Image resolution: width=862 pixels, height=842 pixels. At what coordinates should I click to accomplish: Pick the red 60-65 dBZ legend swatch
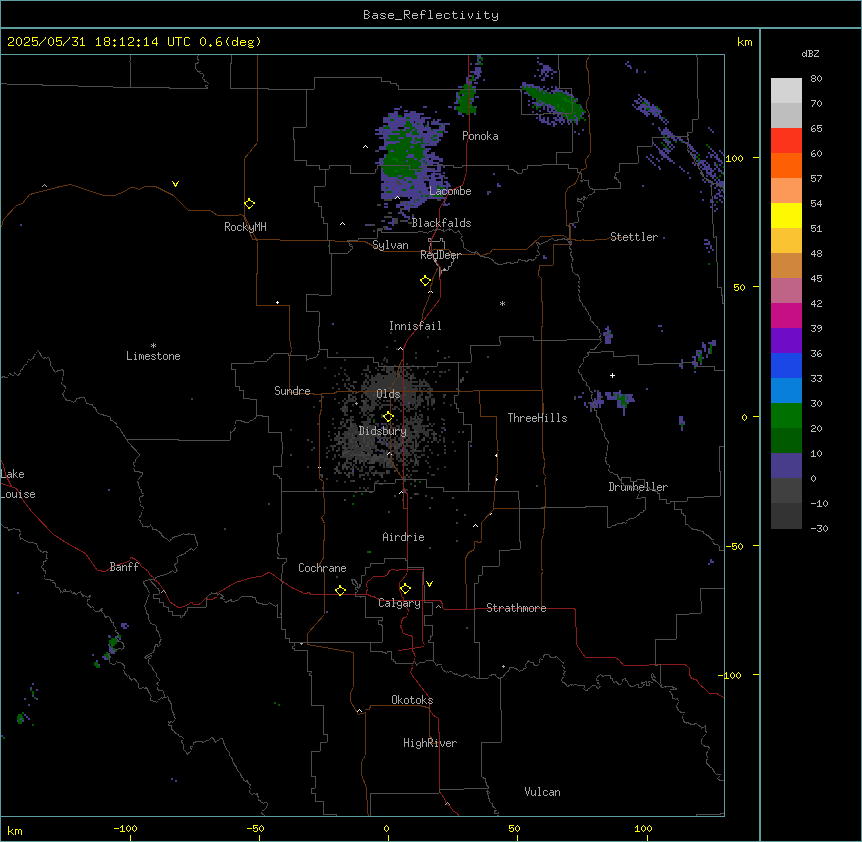[x=786, y=141]
